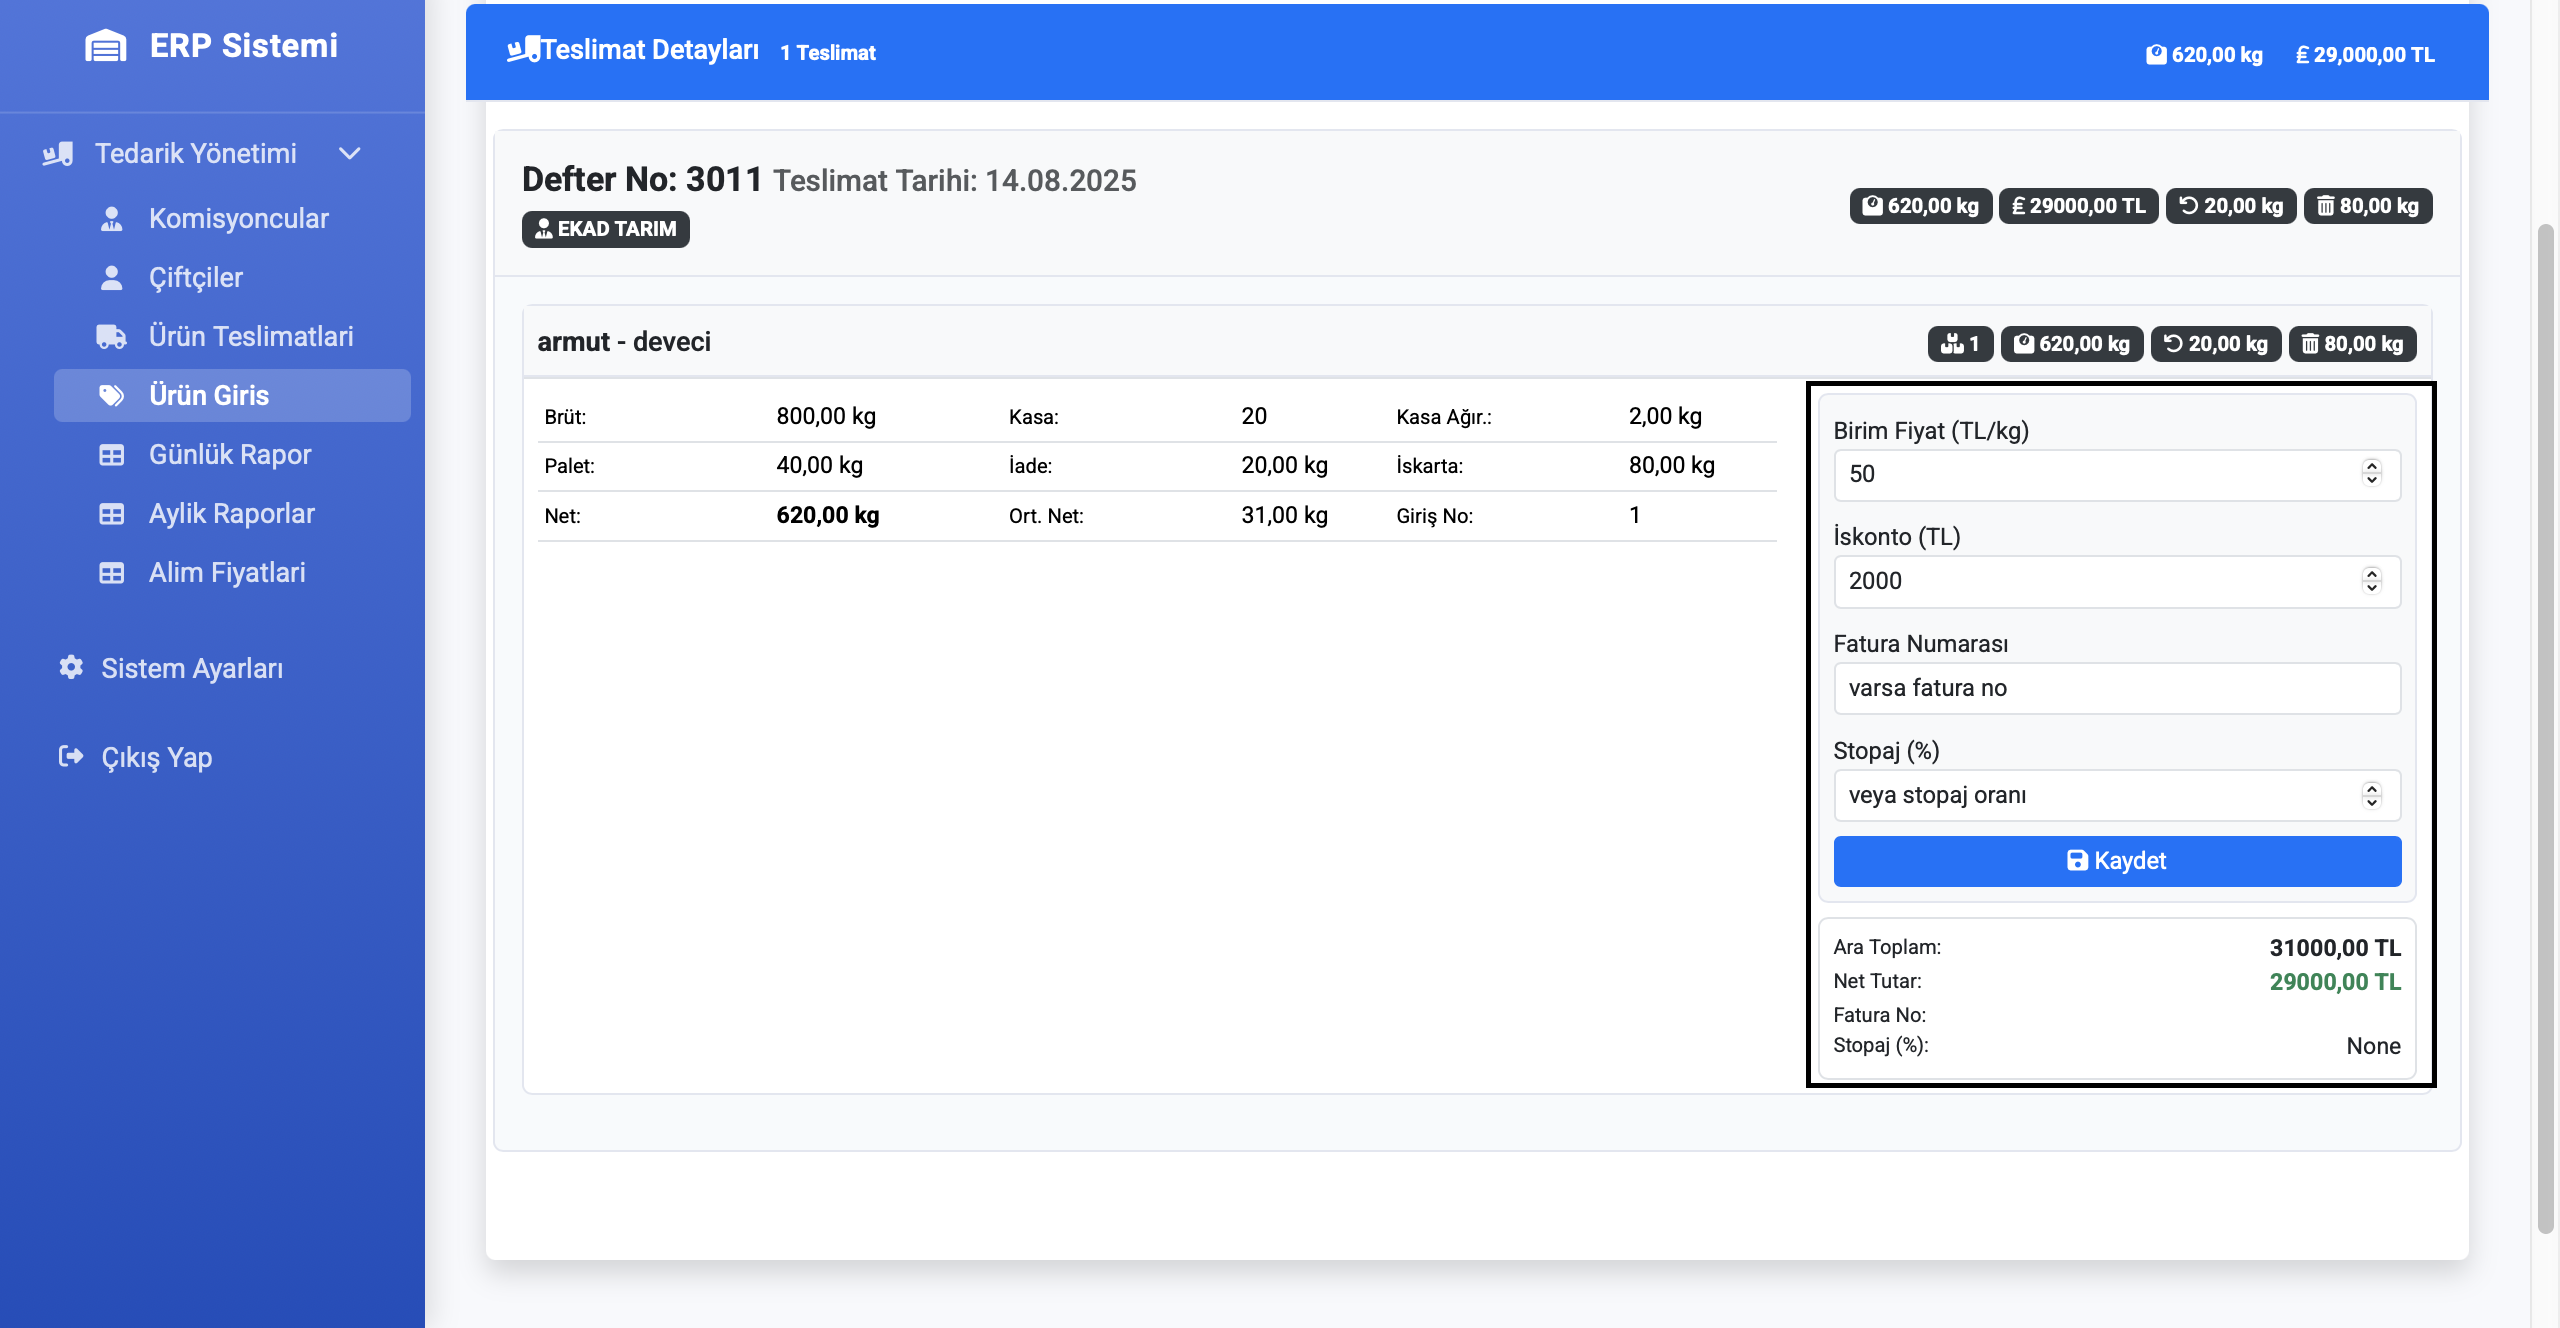Click the Günlük Rapor table icon
The height and width of the screenshot is (1328, 2560).
tap(112, 455)
